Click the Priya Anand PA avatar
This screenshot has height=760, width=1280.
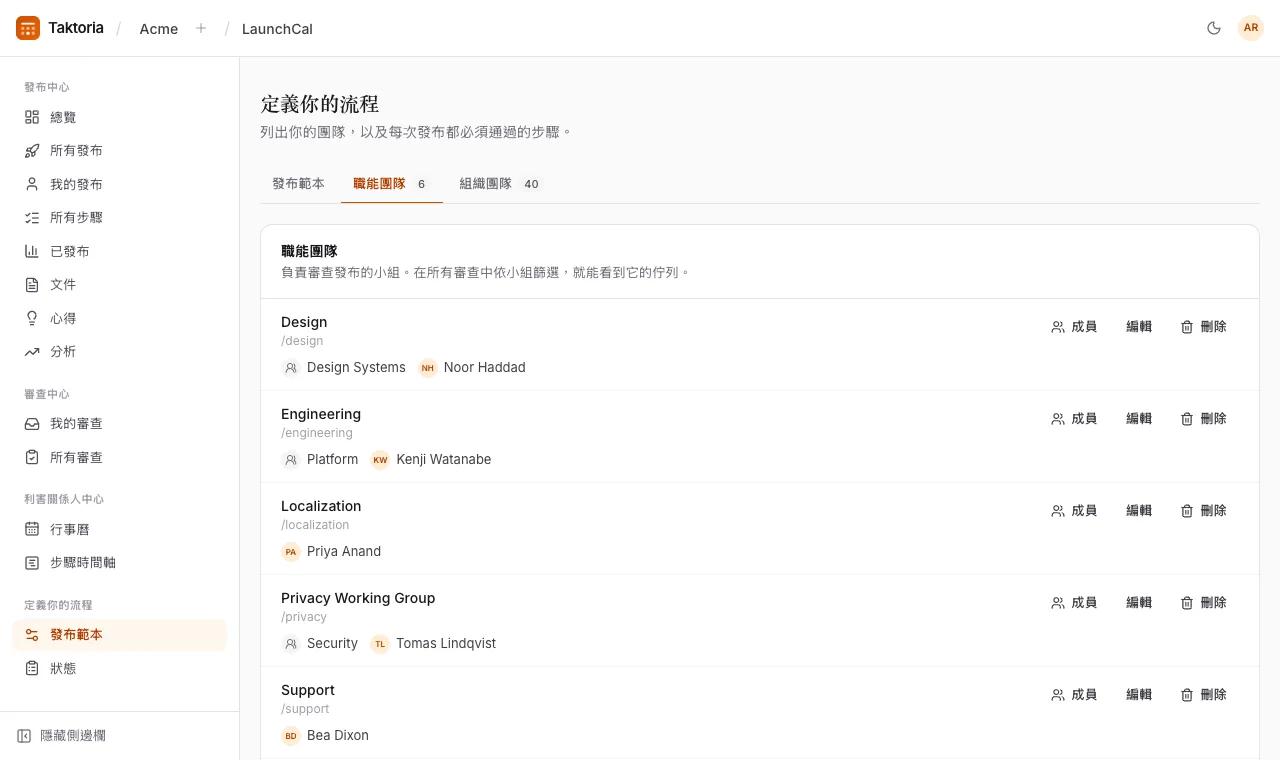pyautogui.click(x=291, y=552)
